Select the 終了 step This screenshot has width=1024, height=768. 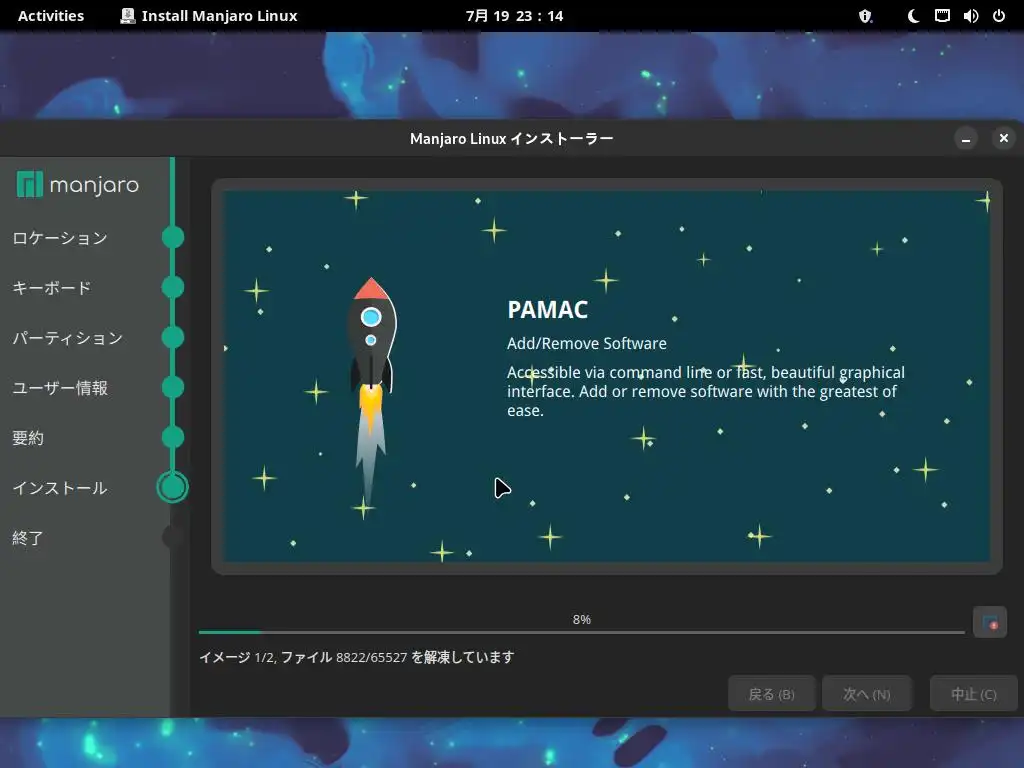coord(28,538)
